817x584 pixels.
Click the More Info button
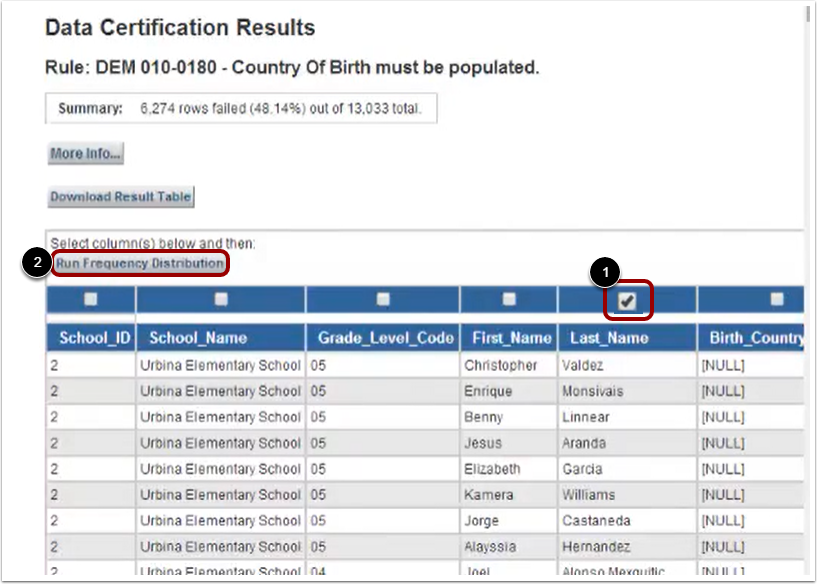point(85,154)
